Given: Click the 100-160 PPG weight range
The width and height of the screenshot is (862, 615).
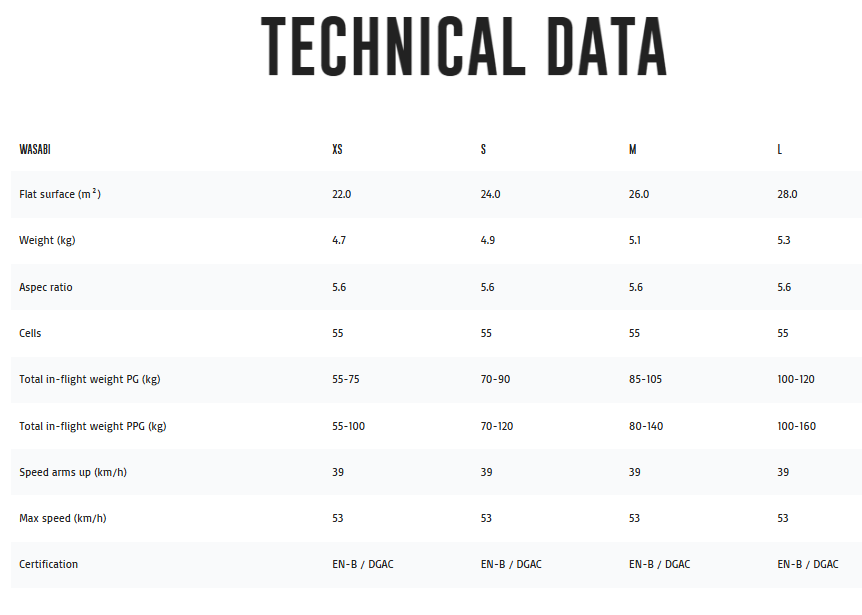Looking at the screenshot, I should 797,426.
